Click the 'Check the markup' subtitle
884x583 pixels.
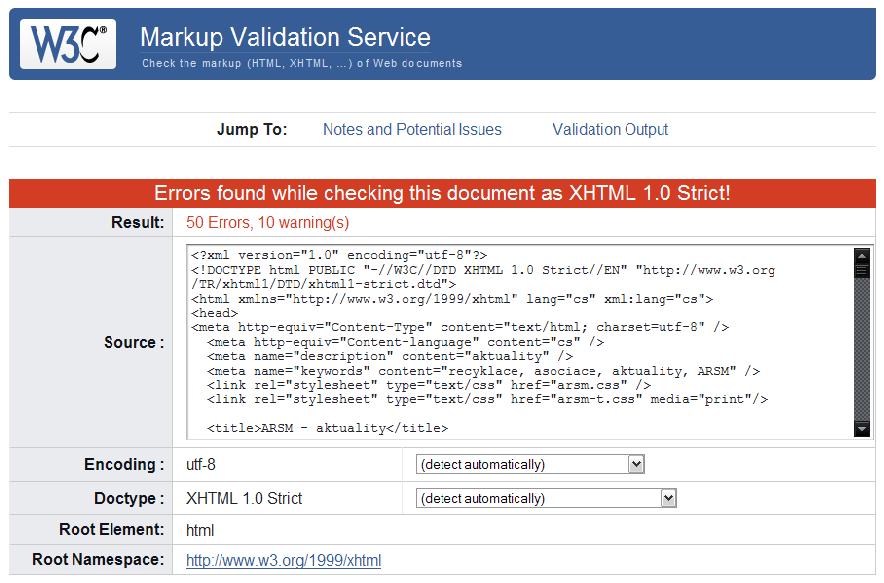[x=302, y=63]
